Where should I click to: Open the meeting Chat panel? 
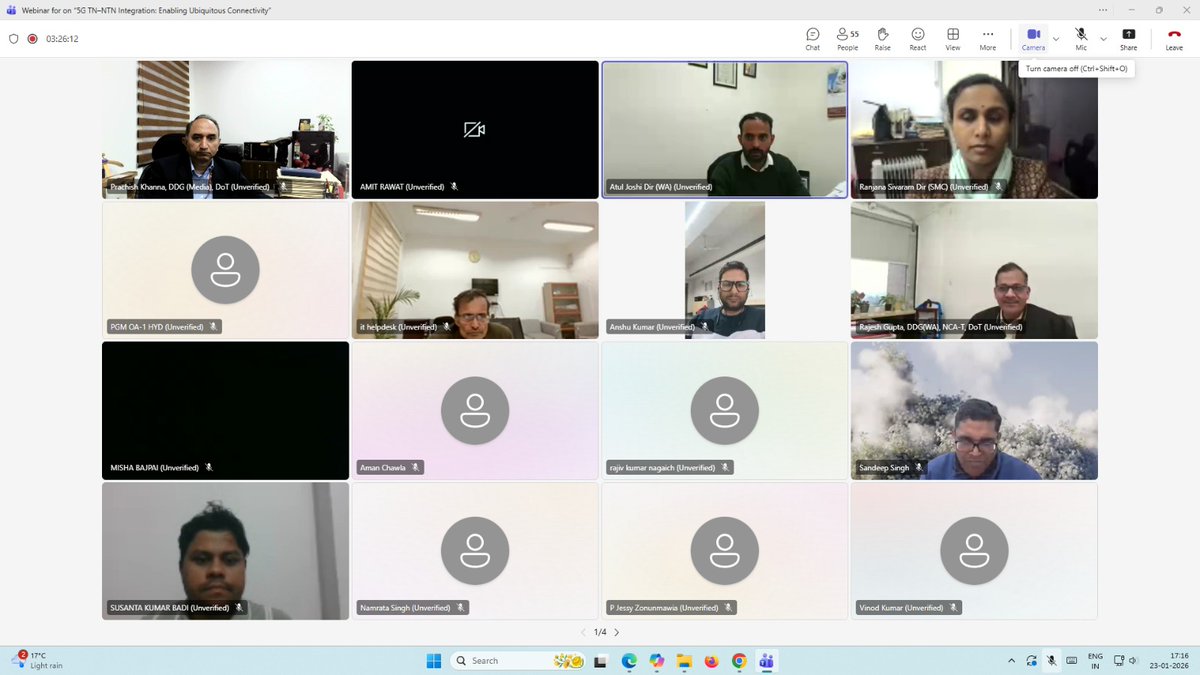click(812, 38)
